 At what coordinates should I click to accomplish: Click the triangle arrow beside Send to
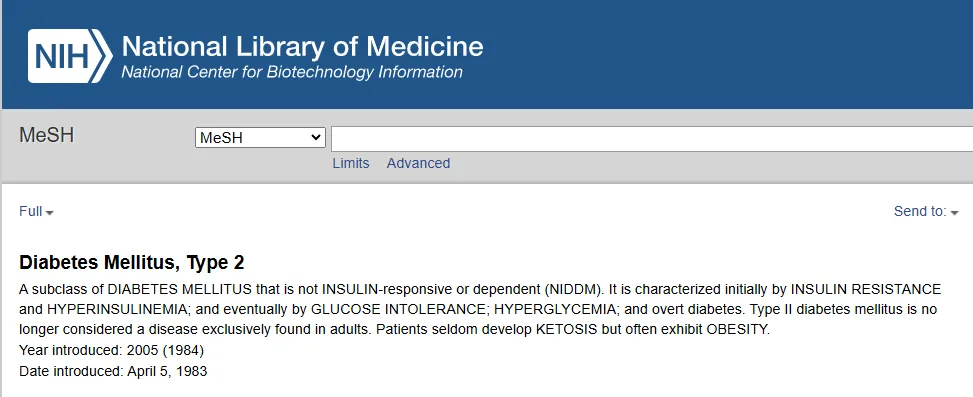[x=954, y=213]
